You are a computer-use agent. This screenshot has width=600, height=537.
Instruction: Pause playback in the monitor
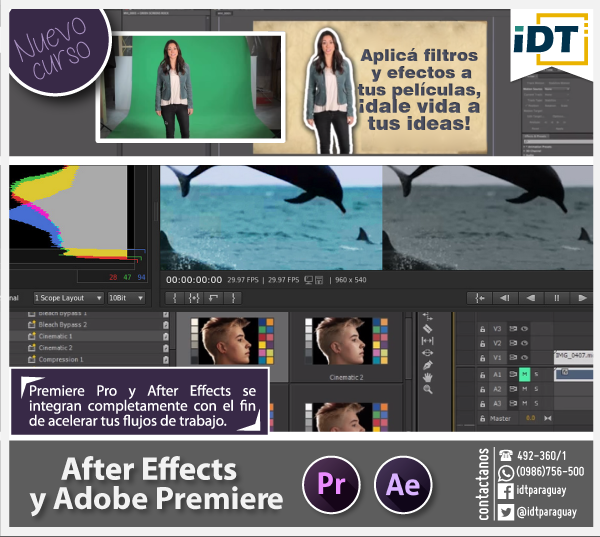point(556,298)
